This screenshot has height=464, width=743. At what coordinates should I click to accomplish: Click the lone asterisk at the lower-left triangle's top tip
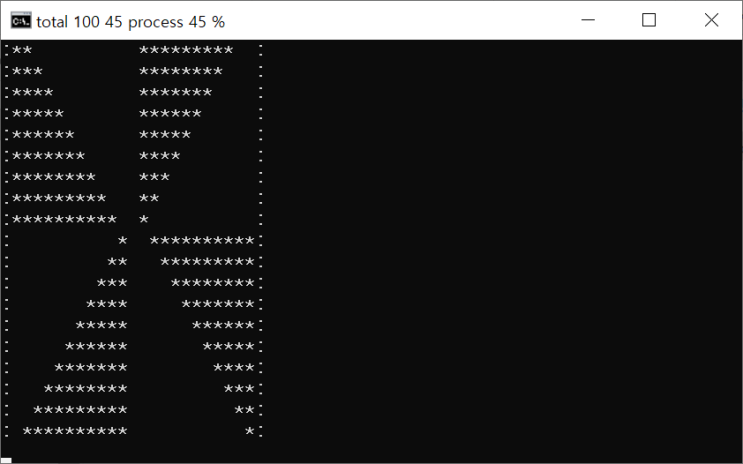pos(122,241)
